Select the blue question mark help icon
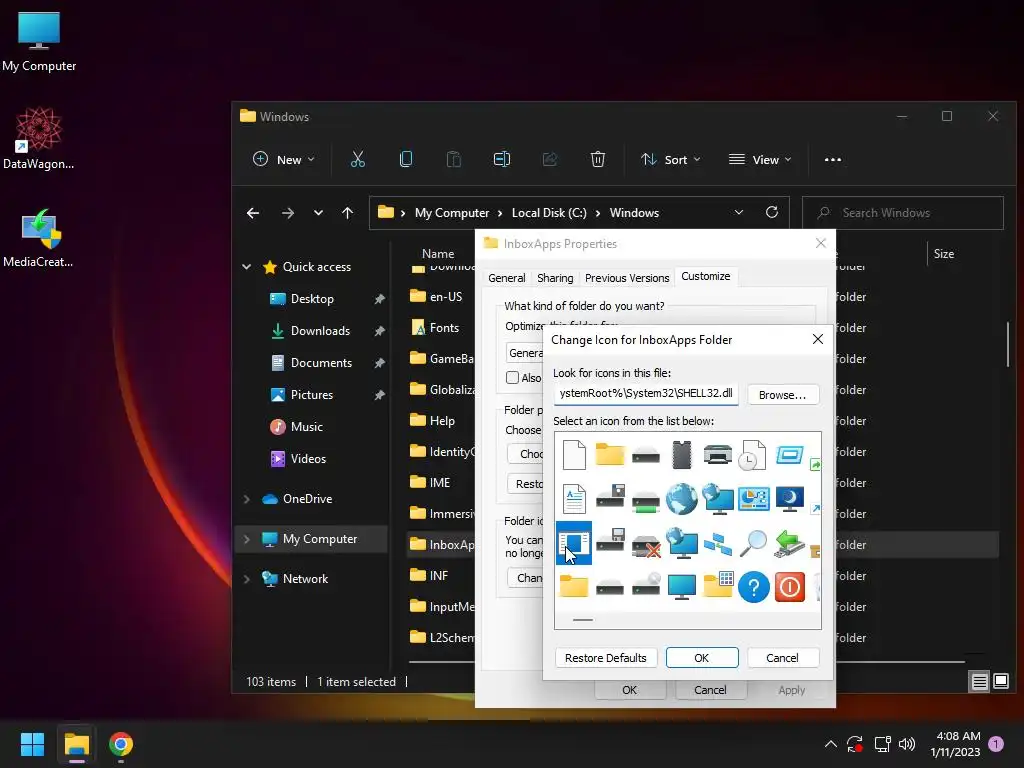 (x=754, y=587)
